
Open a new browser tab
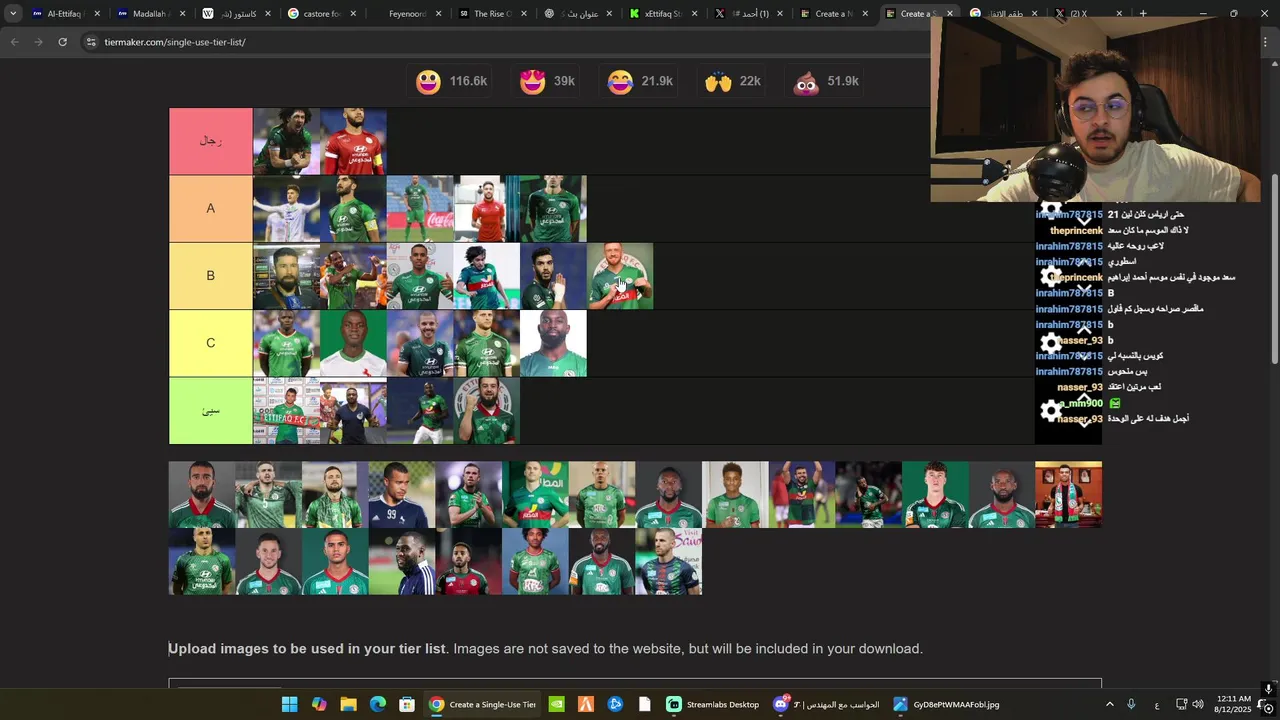pyautogui.click(x=1143, y=14)
